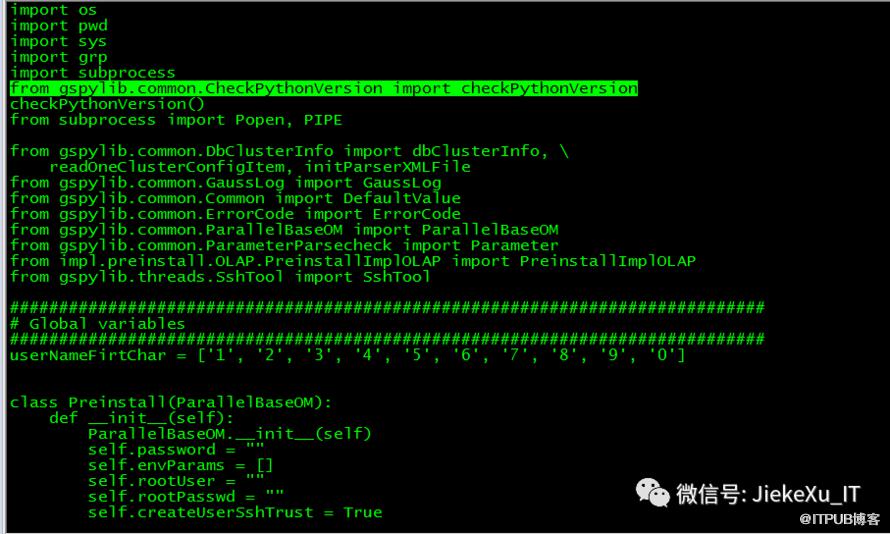Image resolution: width=890 pixels, height=534 pixels.
Task: Click the highlighted checkPythonVersion import line
Action: click(323, 88)
